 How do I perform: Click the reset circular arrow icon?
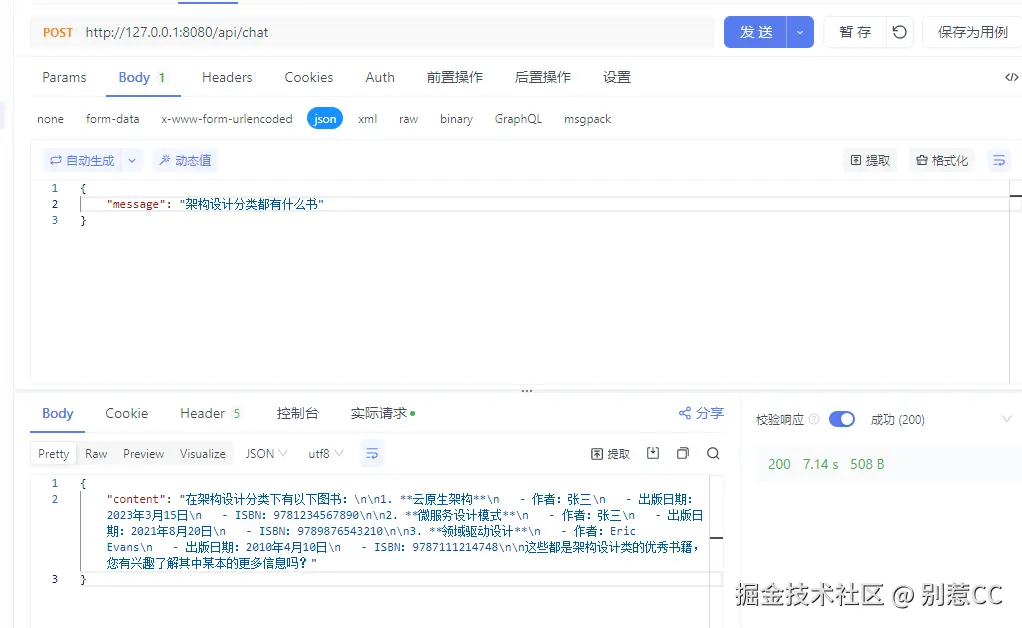point(899,32)
